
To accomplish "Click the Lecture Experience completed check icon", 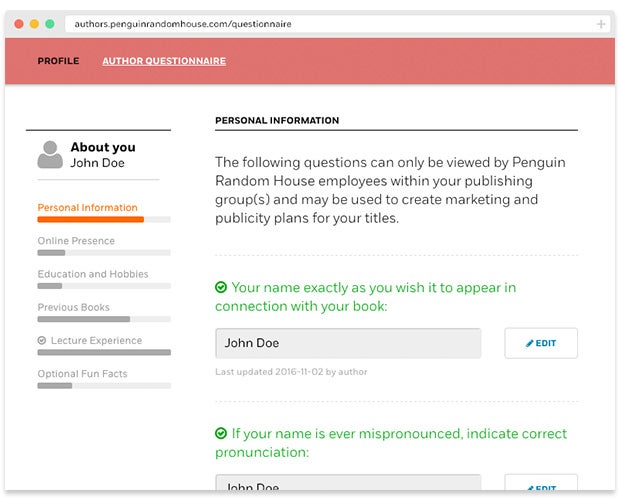I will pos(42,340).
